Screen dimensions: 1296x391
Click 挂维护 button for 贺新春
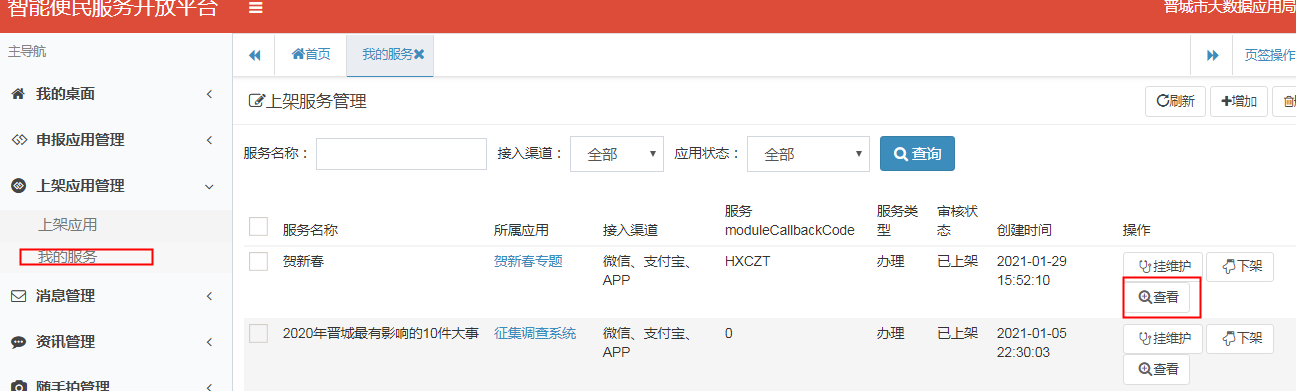click(x=1163, y=267)
